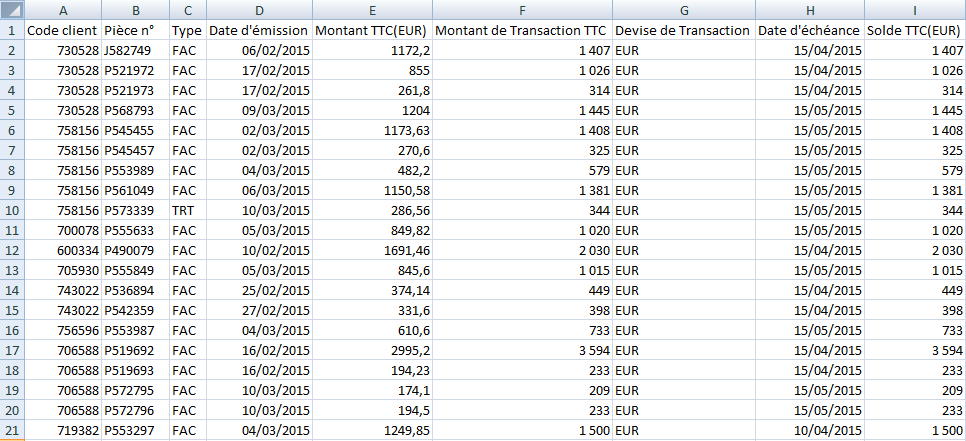
Task: Click the "Solde TTC(EUR)" header cell
Action: click(915, 30)
